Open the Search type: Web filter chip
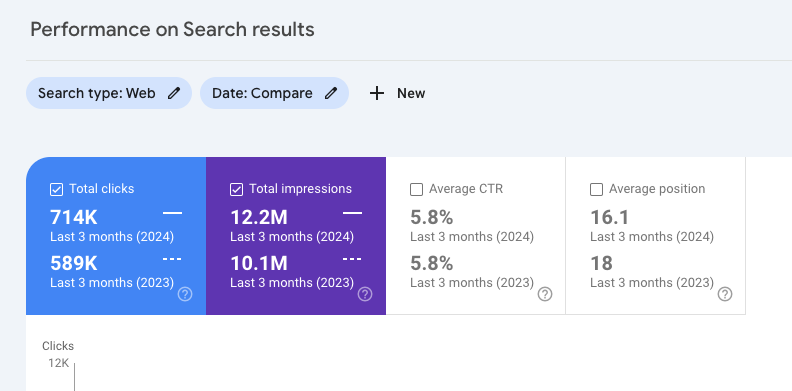This screenshot has width=792, height=391. coord(109,93)
